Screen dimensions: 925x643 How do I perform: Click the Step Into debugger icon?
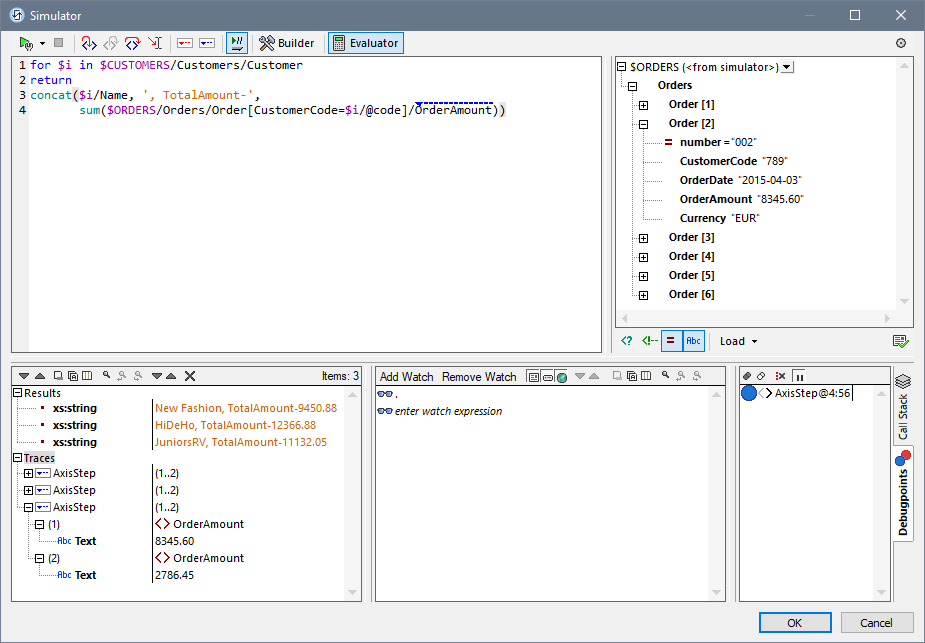(x=88, y=43)
